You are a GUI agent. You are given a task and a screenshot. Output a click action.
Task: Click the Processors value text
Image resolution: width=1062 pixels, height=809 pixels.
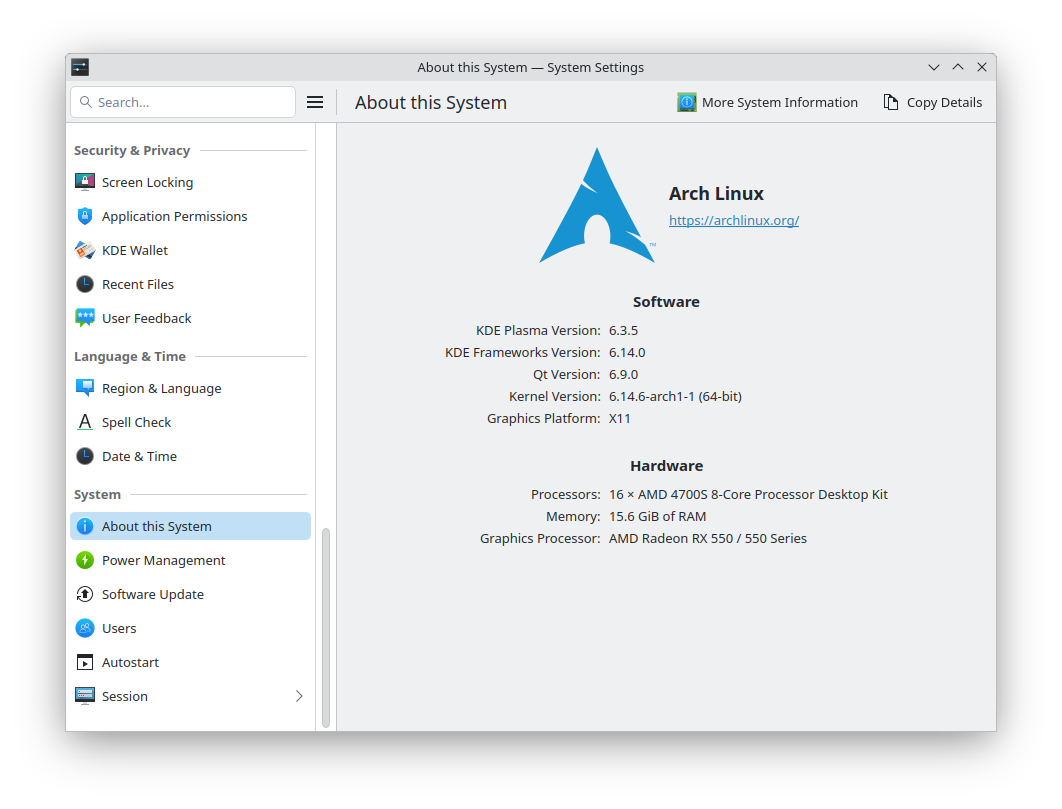748,495
